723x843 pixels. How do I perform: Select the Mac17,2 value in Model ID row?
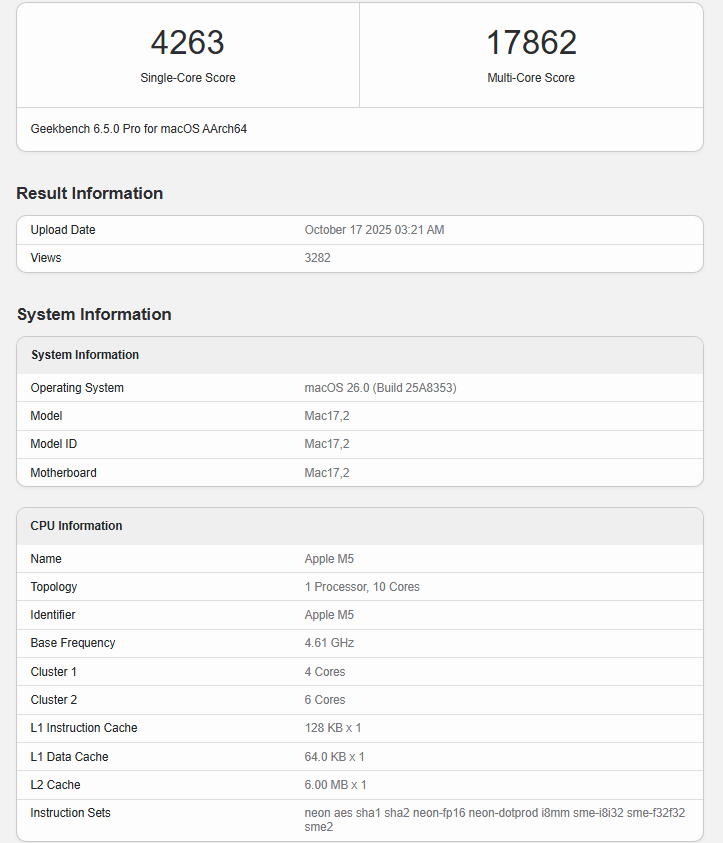pyautogui.click(x=327, y=444)
